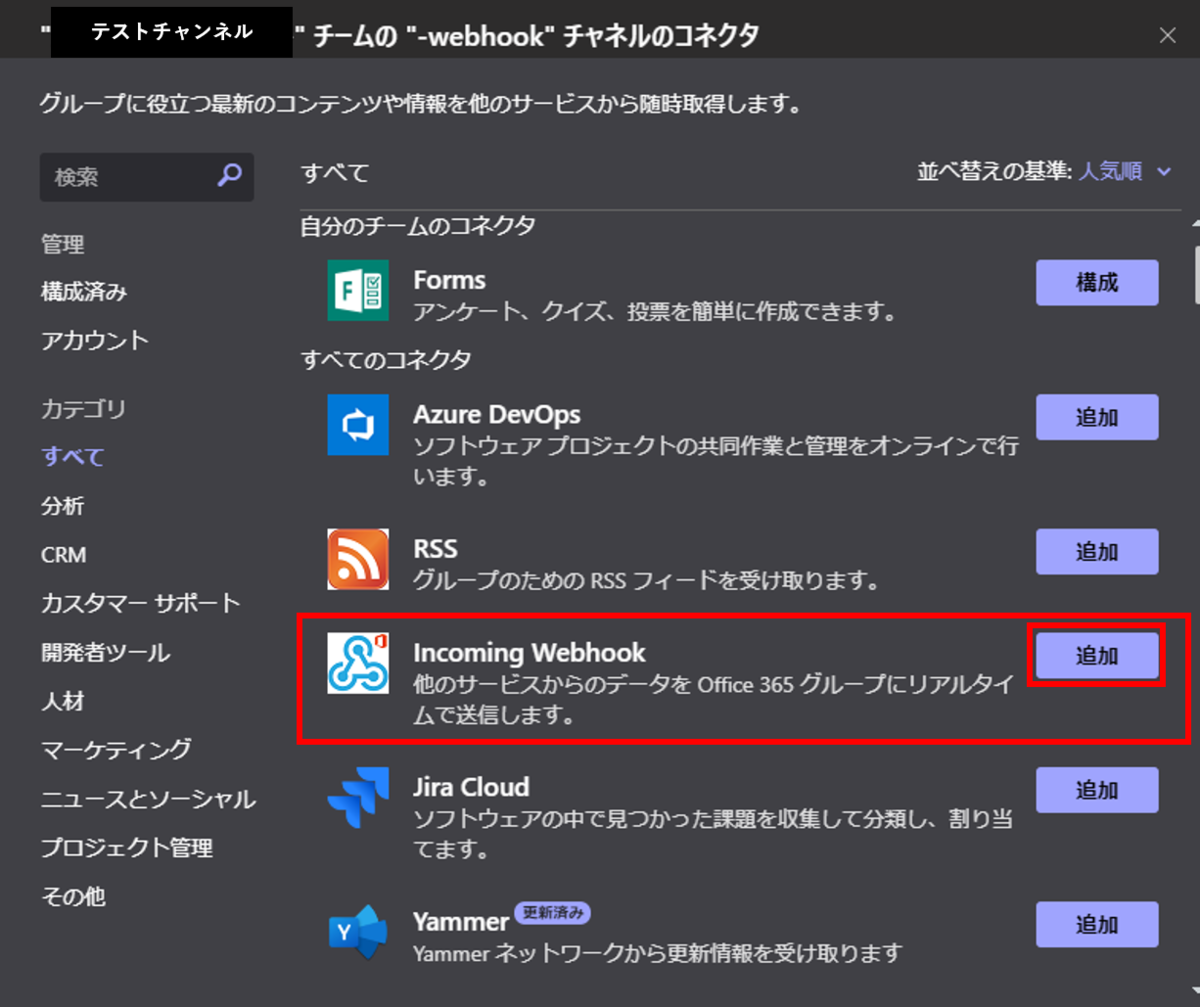
Task: Click the Incoming Webhook connector icon
Action: point(357,663)
